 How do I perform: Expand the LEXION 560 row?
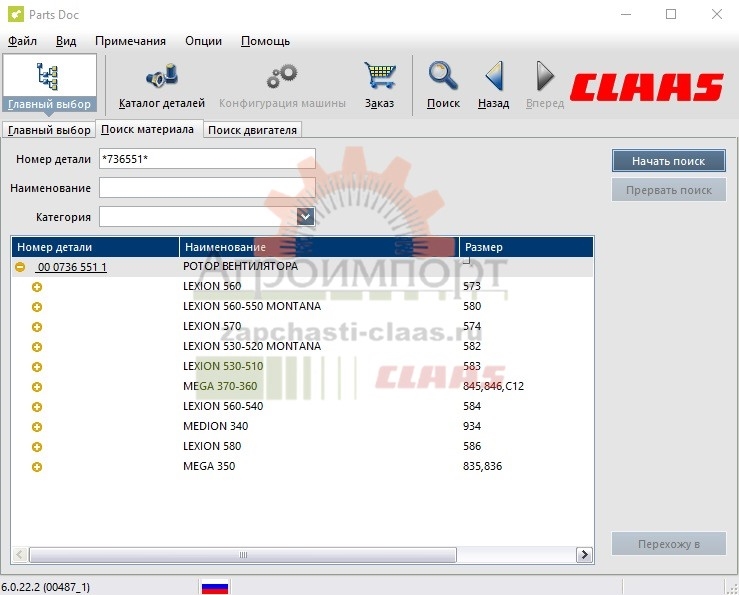point(37,287)
